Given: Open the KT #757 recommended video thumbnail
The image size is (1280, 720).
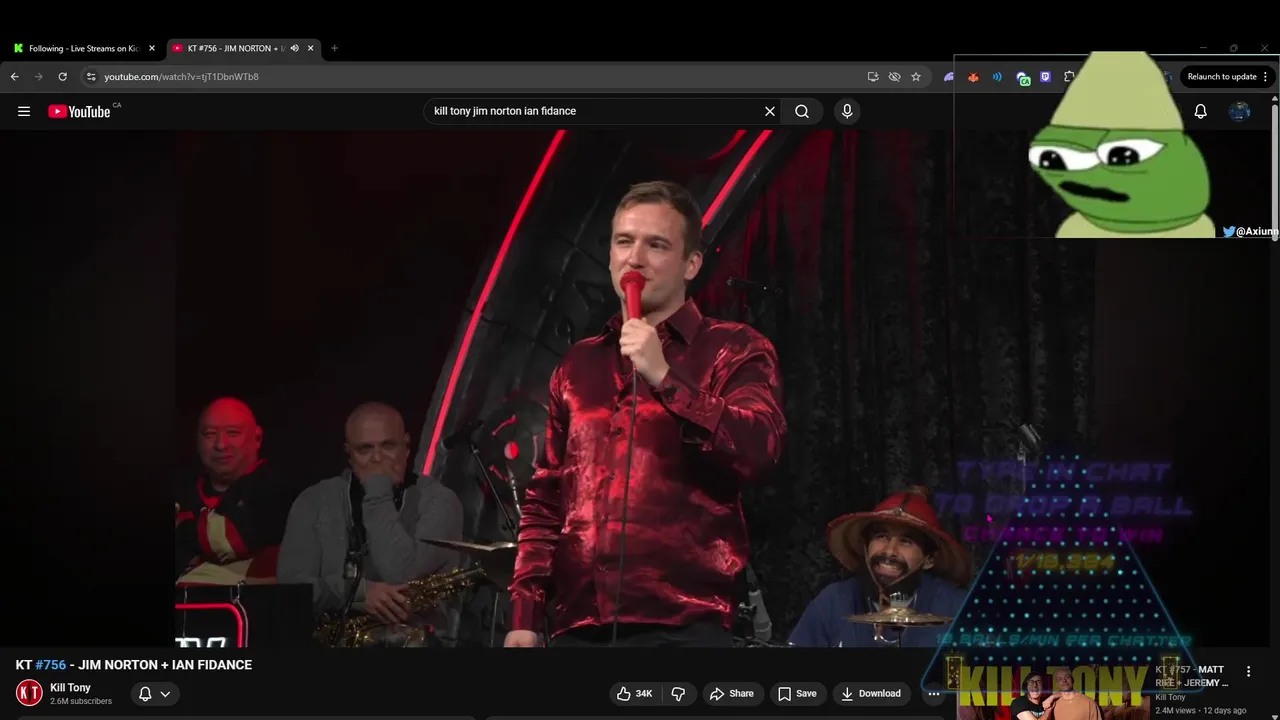Looking at the screenshot, I should click(x=1053, y=690).
